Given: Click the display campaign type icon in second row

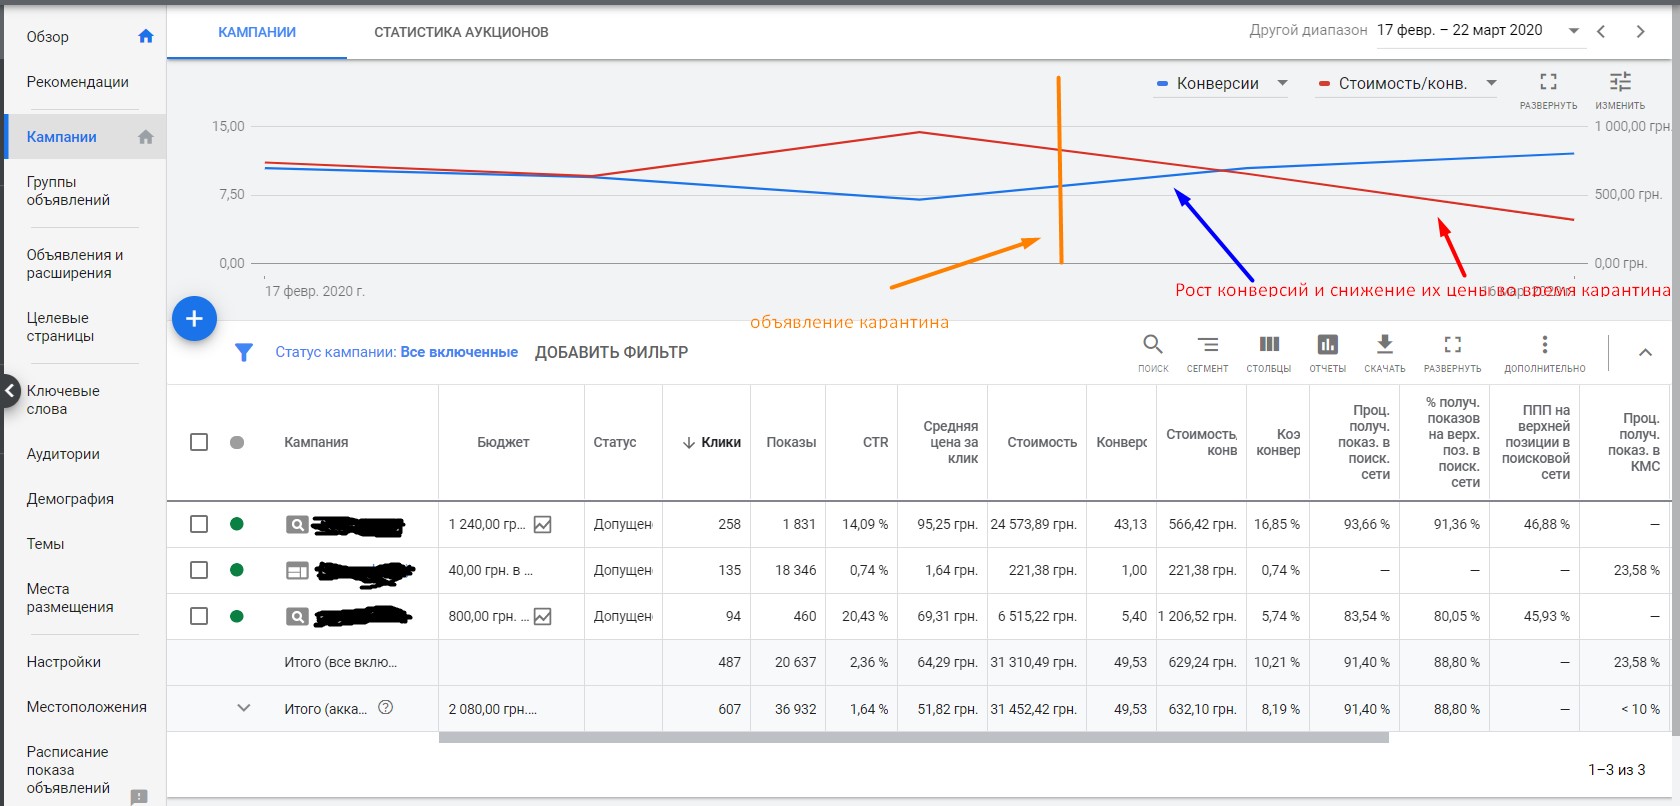Looking at the screenshot, I should (297, 570).
